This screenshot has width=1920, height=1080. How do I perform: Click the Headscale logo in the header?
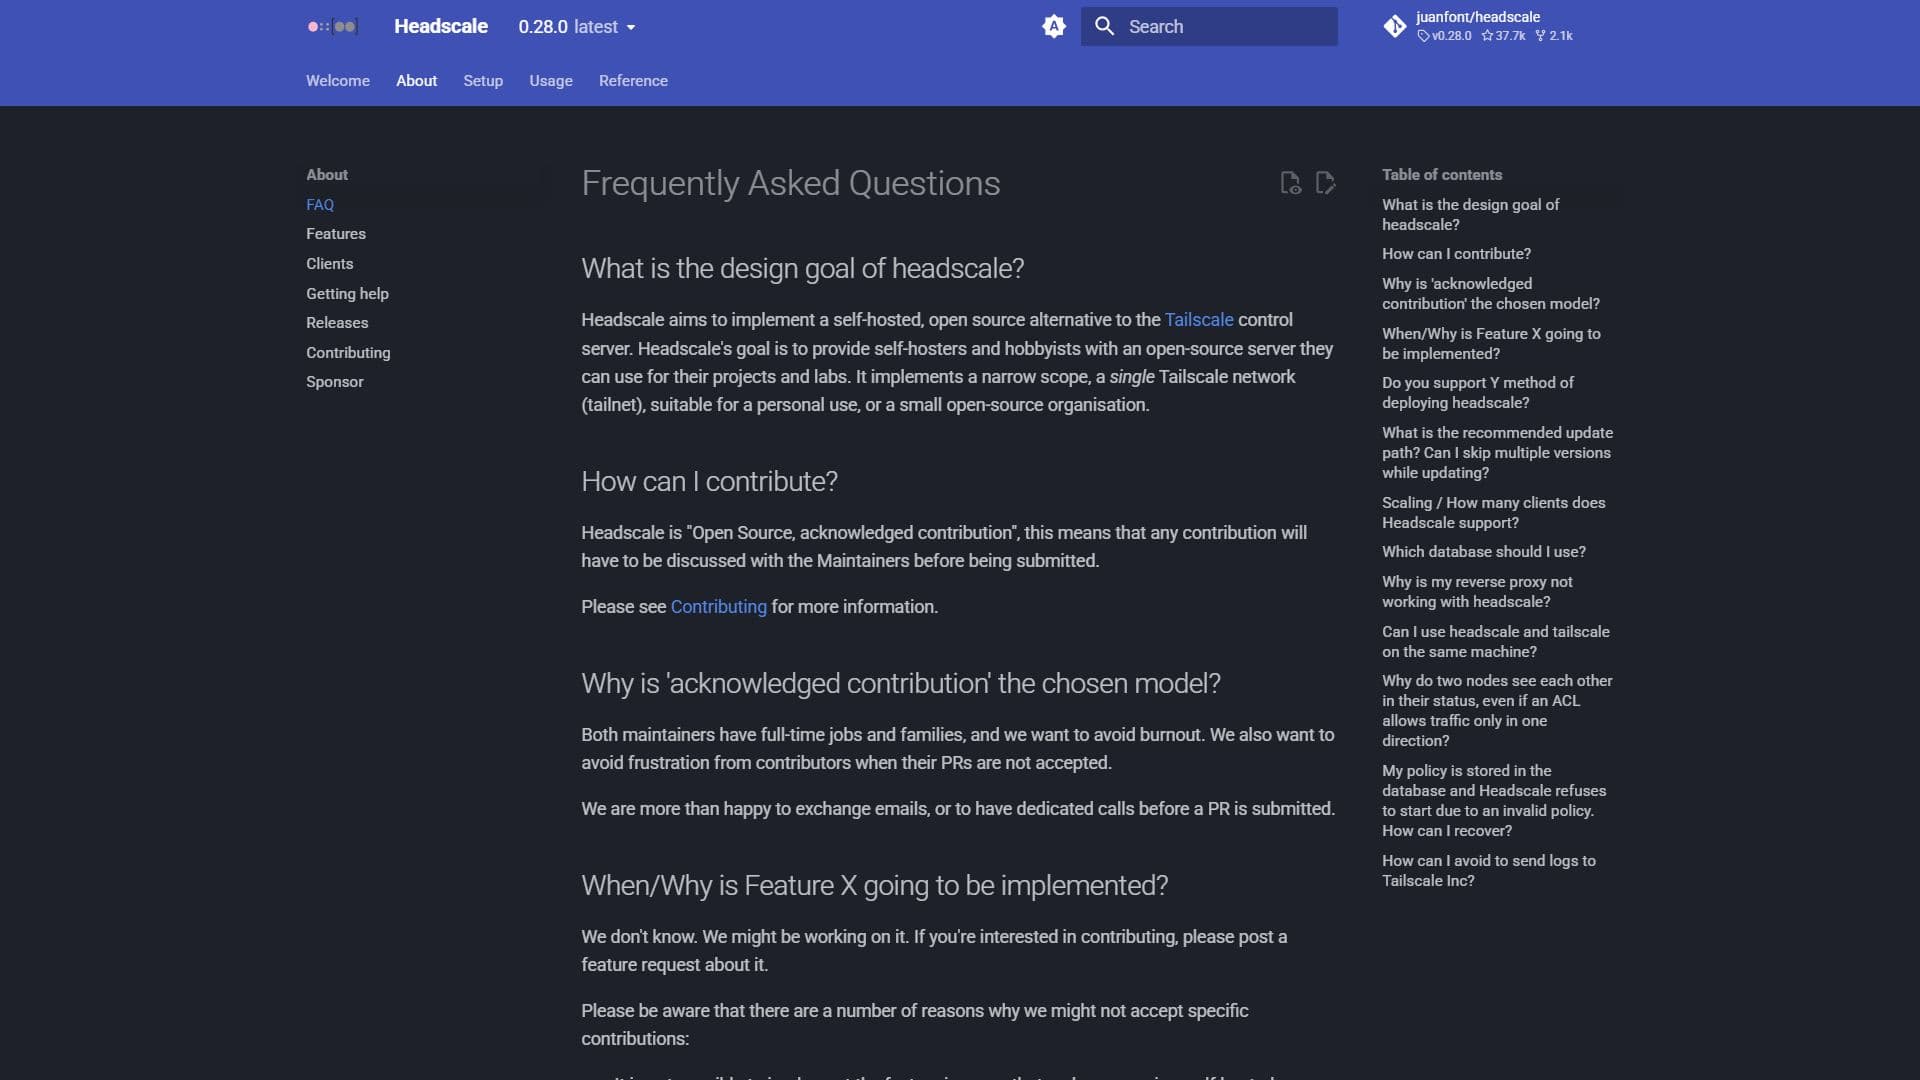click(332, 27)
